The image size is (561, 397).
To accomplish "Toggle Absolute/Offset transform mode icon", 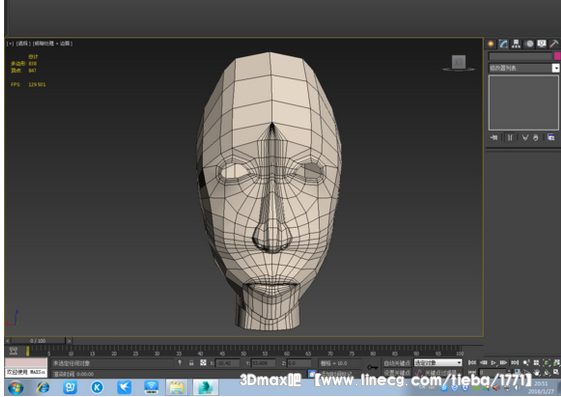I will tap(203, 363).
